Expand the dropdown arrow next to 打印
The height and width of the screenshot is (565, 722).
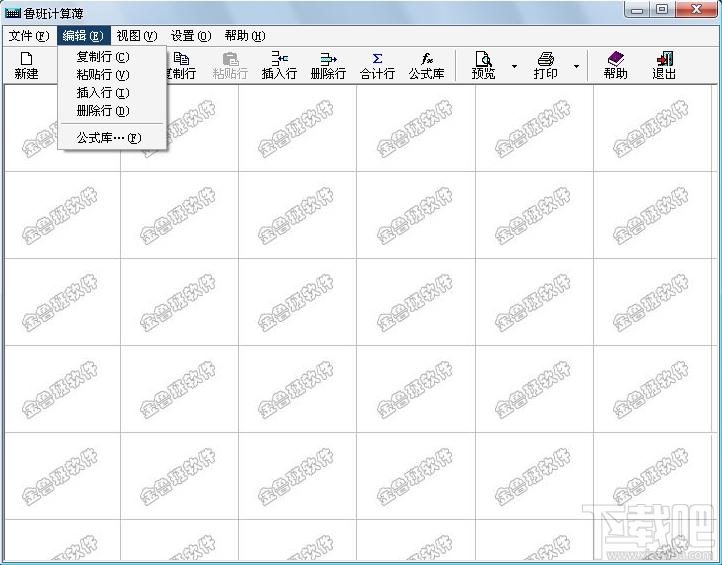pyautogui.click(x=576, y=66)
